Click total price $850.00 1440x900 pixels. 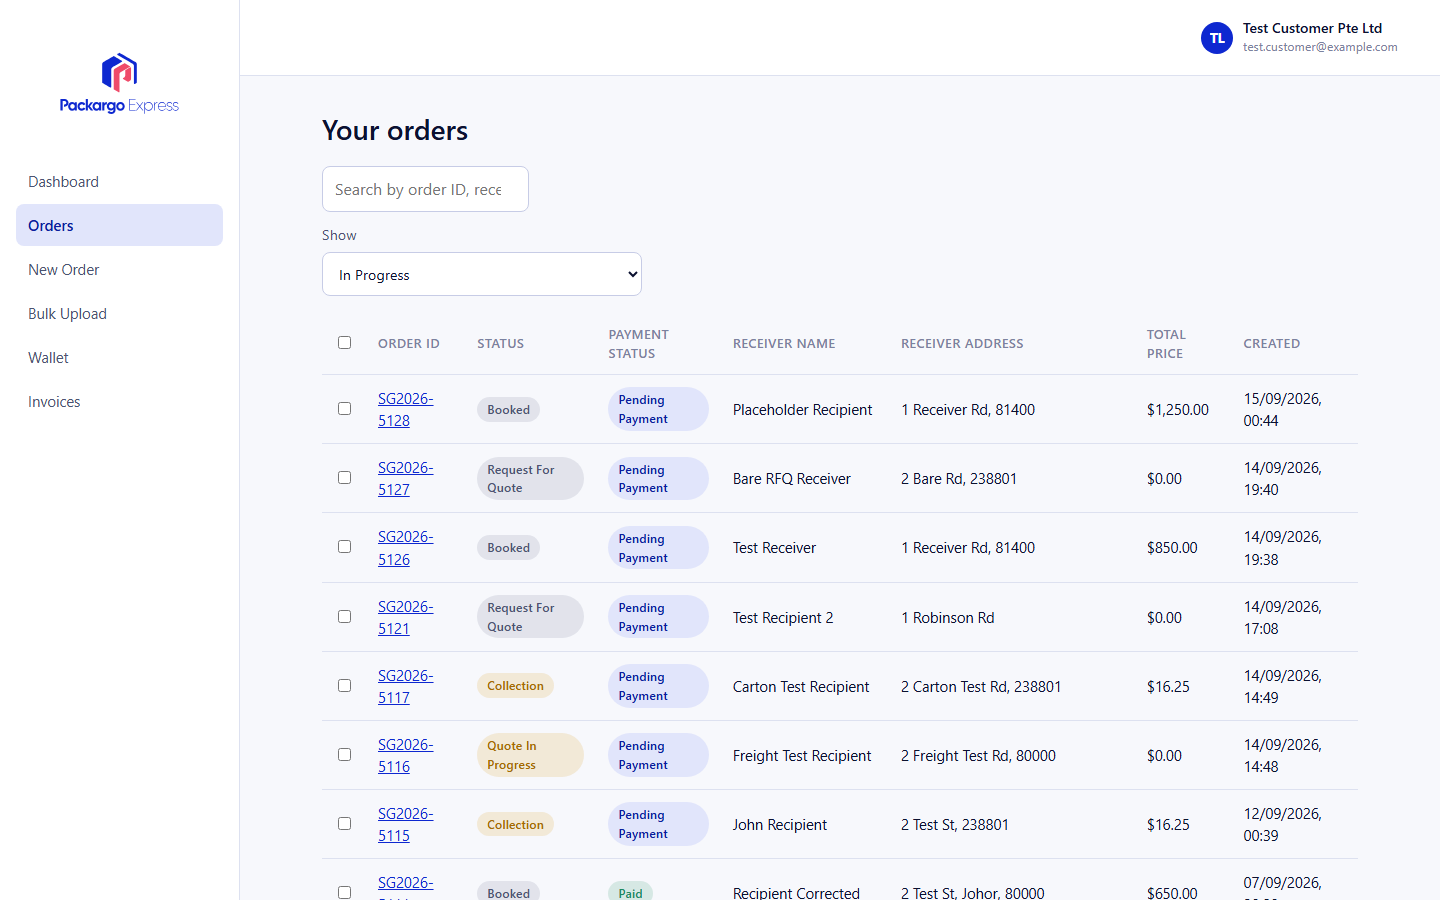[x=1171, y=547]
